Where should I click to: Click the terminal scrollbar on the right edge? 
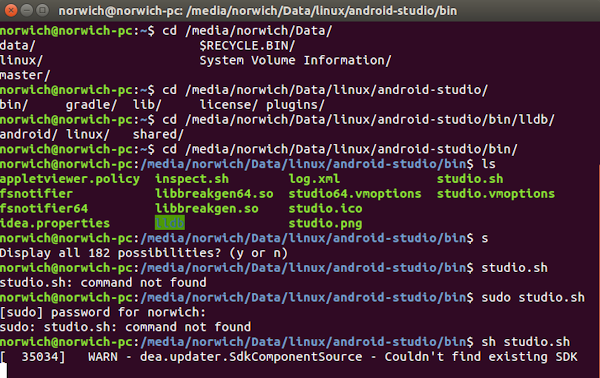tap(598, 272)
